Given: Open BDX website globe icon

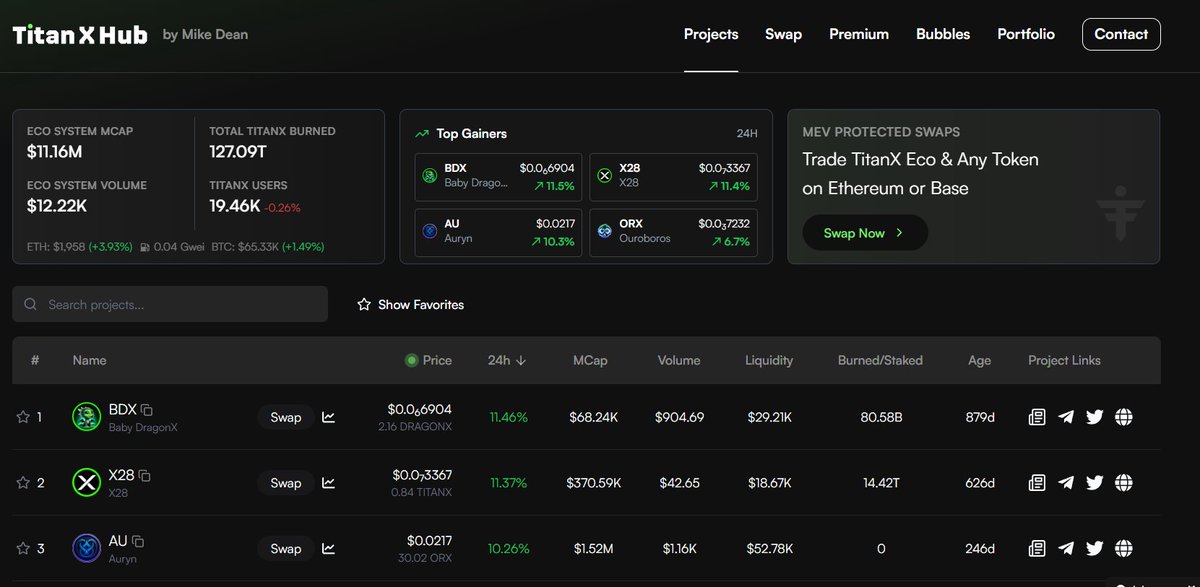Looking at the screenshot, I should [x=1124, y=417].
